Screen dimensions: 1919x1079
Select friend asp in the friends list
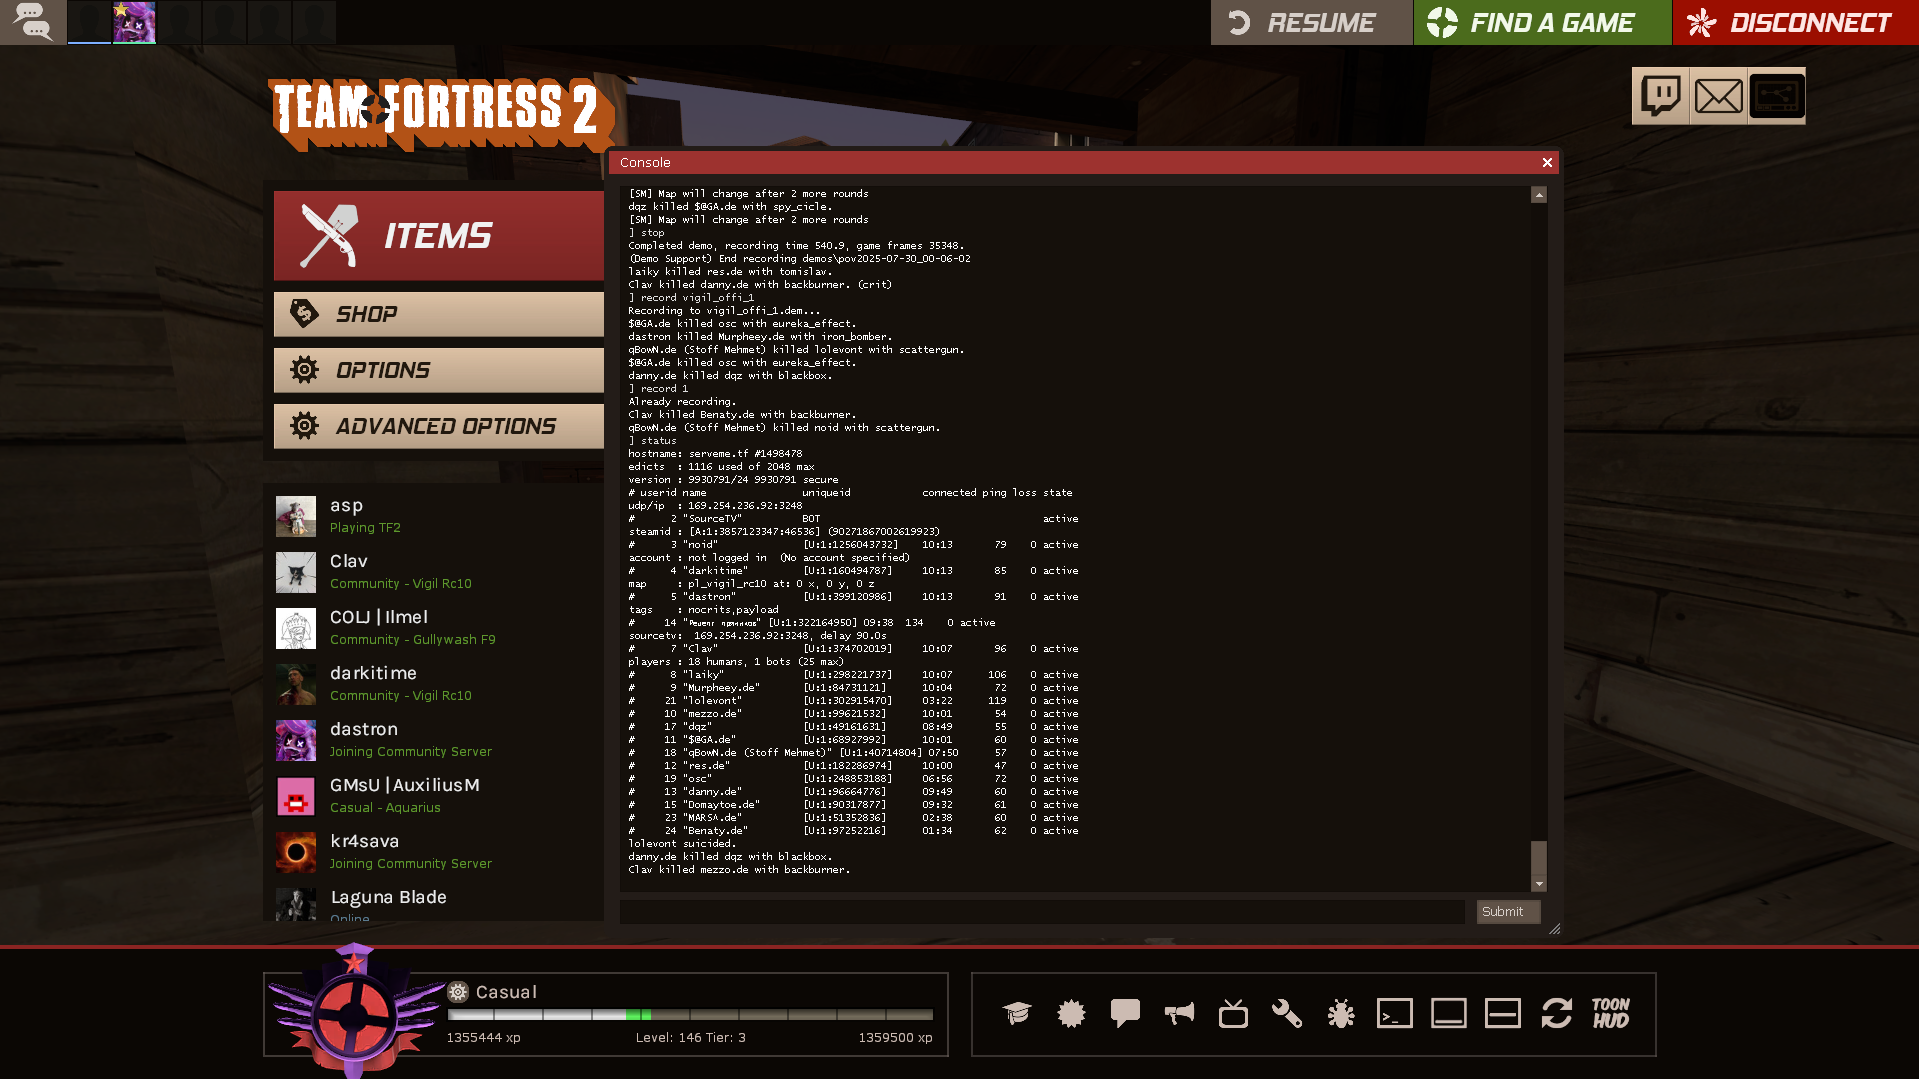click(x=438, y=516)
